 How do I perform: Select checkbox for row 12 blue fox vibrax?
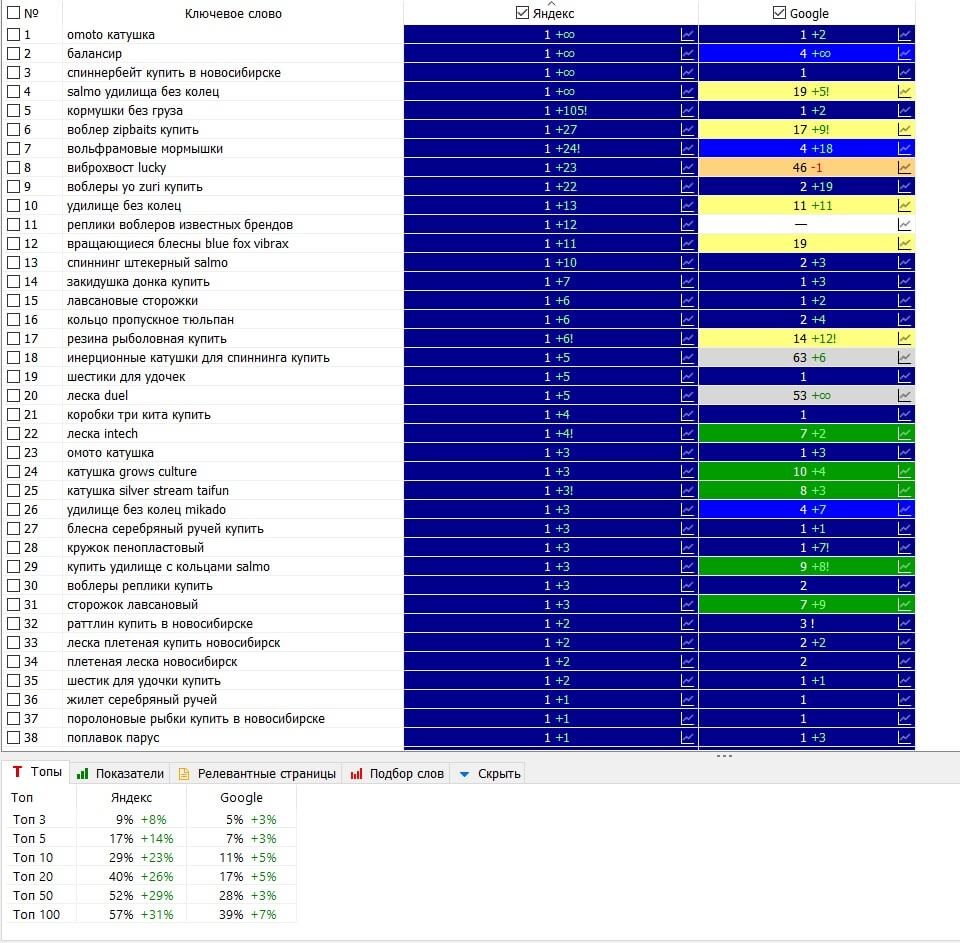point(13,244)
